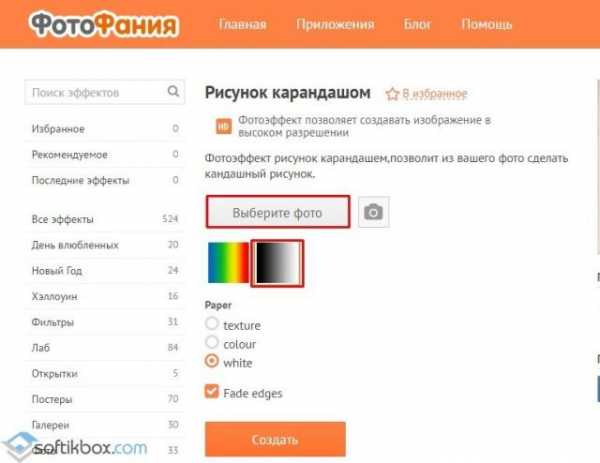
Task: Click the orange Создать button
Action: 275,439
